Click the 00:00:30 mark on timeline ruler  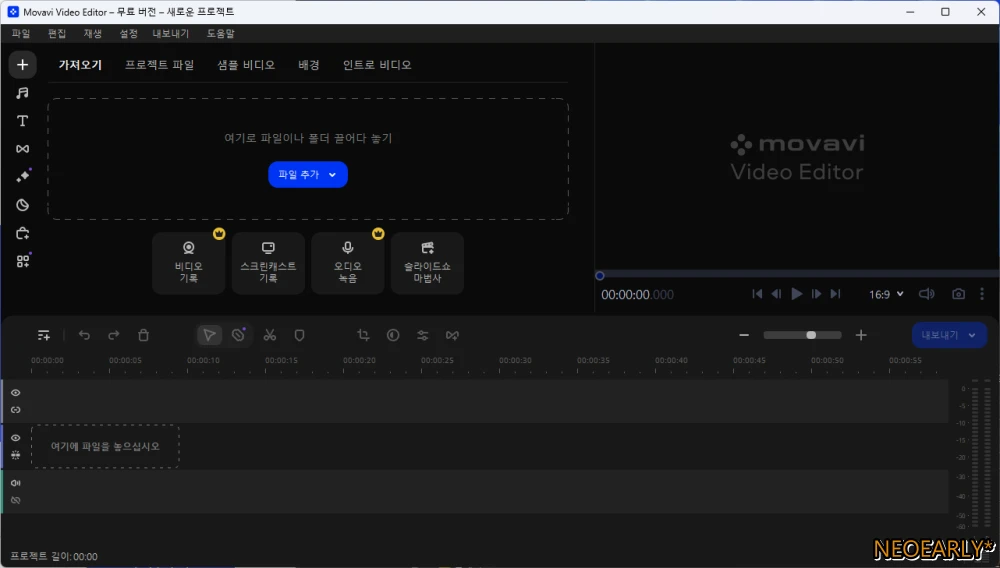click(x=515, y=360)
